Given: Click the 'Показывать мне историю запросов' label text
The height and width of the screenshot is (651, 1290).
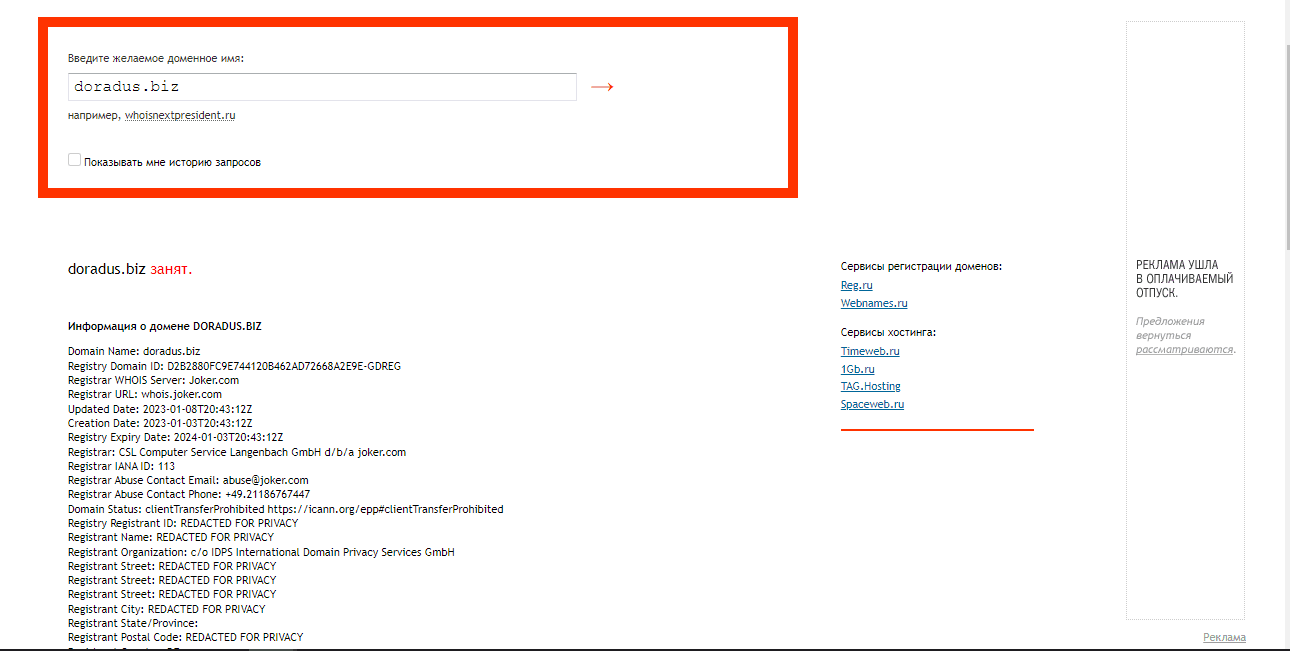Looking at the screenshot, I should coord(172,162).
